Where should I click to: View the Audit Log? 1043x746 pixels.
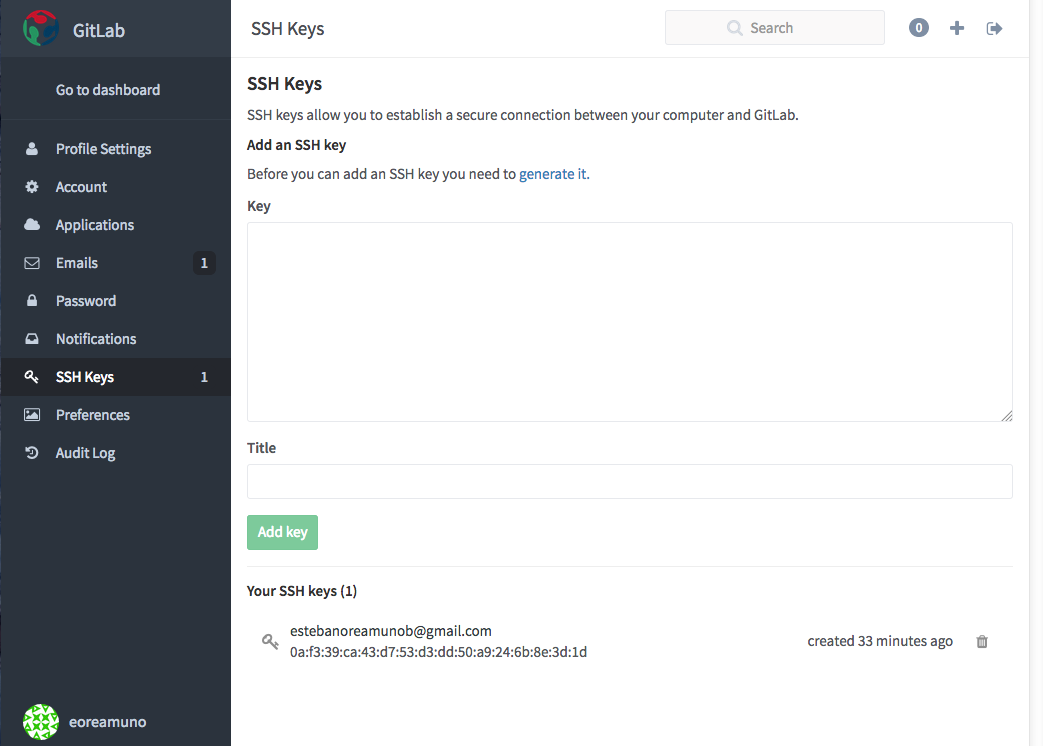point(85,453)
